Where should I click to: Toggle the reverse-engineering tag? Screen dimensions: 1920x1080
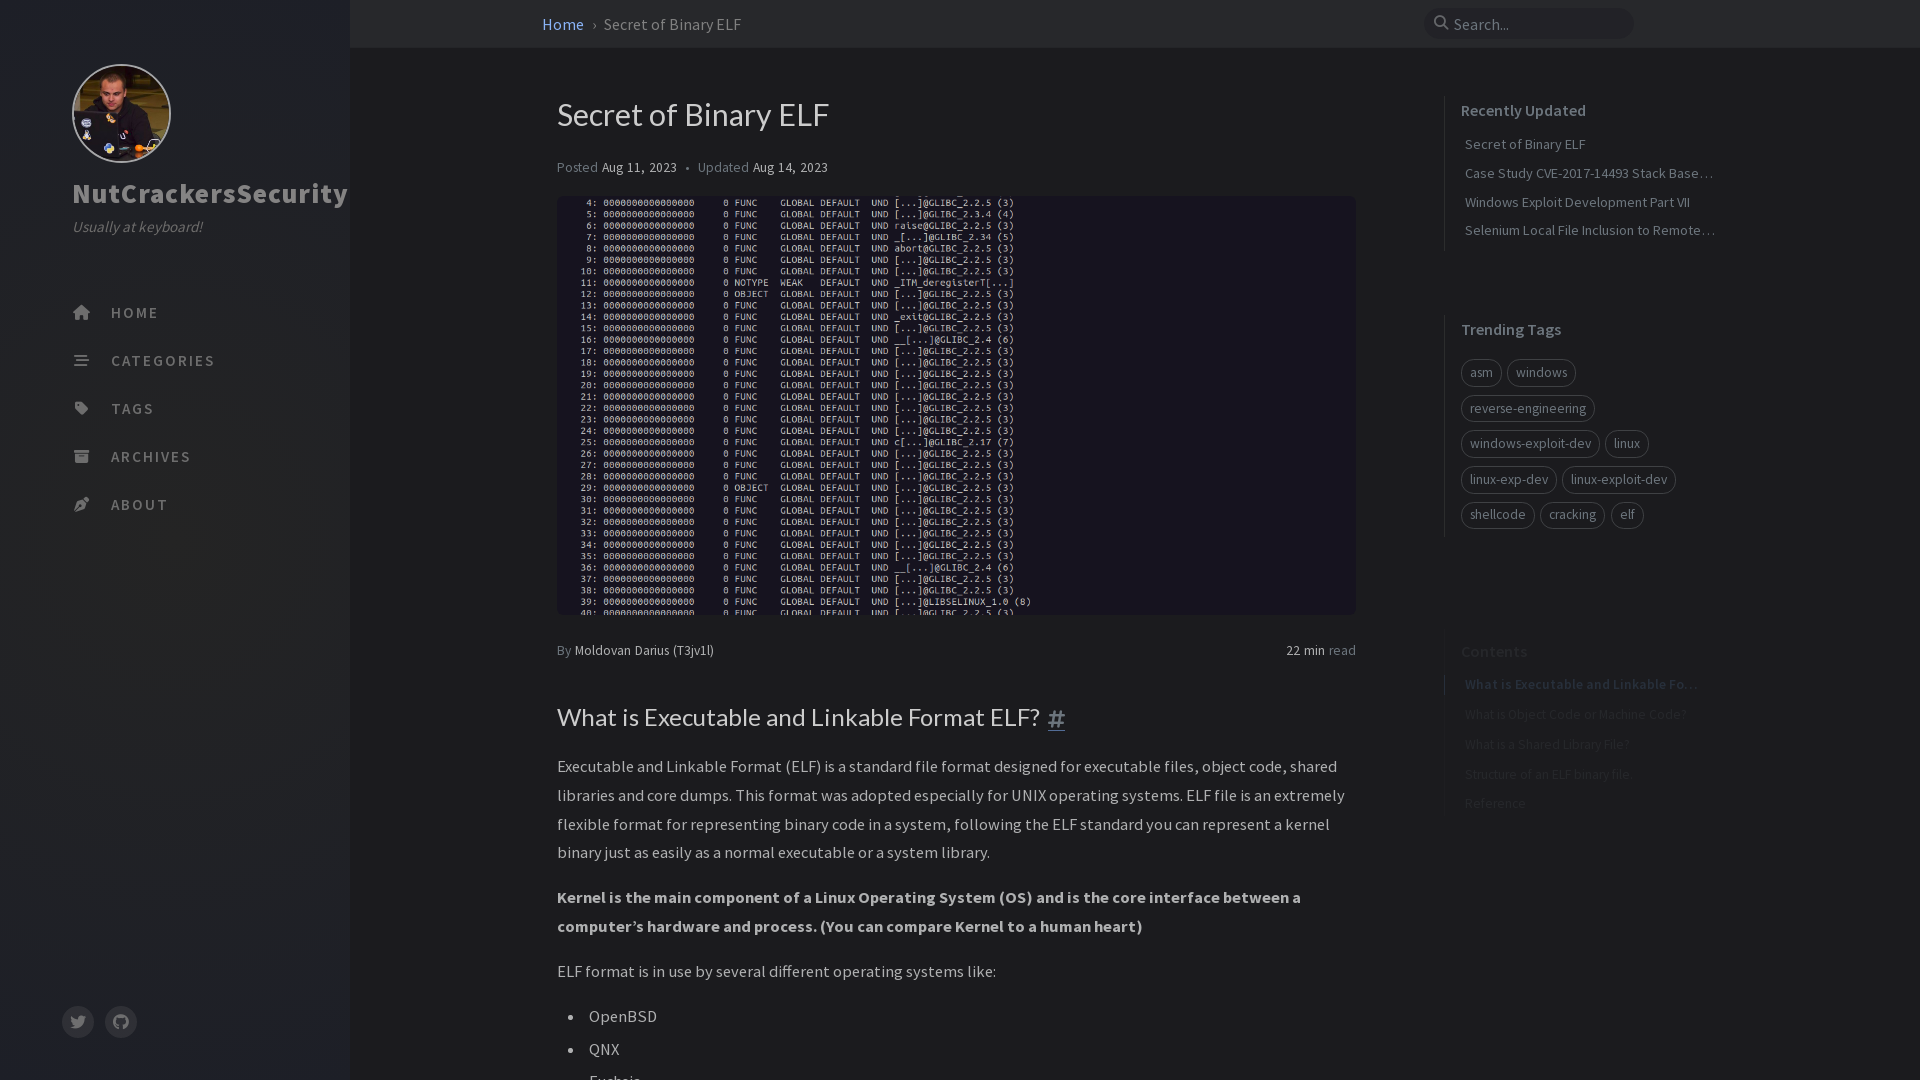pos(1527,407)
